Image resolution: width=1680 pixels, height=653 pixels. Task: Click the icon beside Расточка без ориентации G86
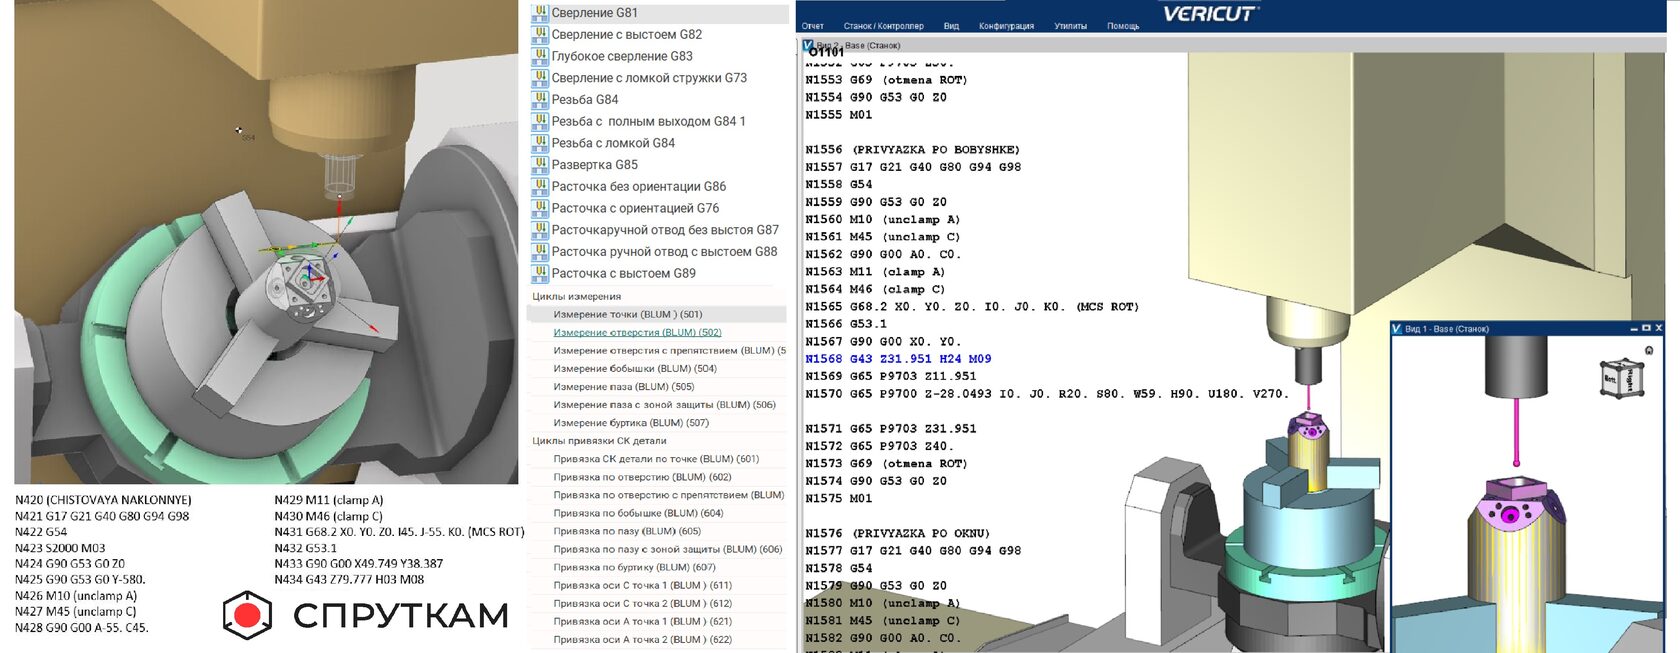click(540, 187)
